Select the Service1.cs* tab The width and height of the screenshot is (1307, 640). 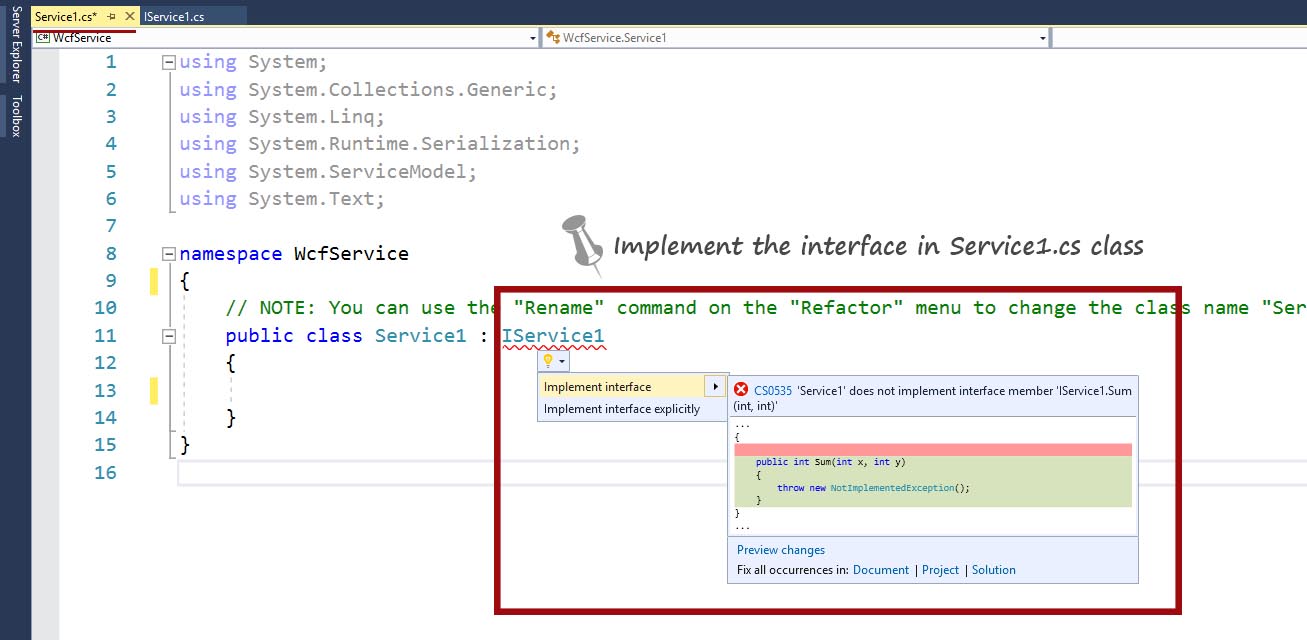(x=66, y=17)
